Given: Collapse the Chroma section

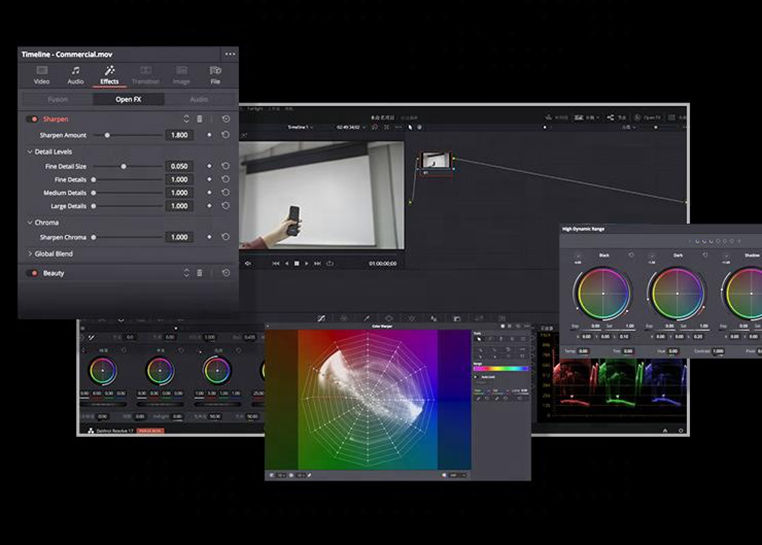Looking at the screenshot, I should pos(29,222).
